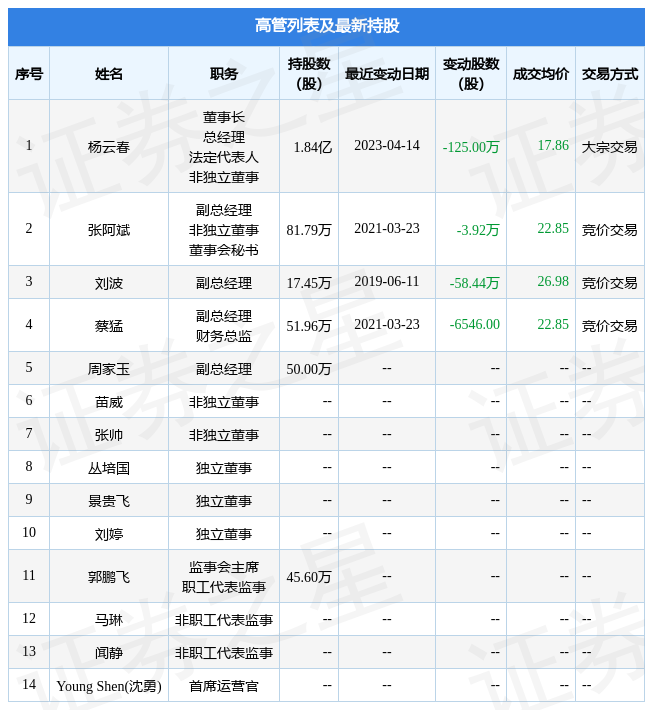Click 张阿斌's position cell with 董事会秘书

point(224,230)
